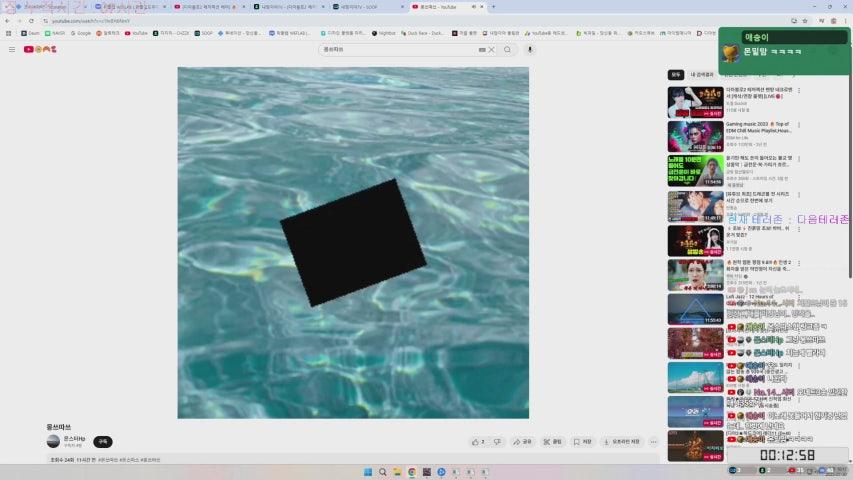853x480 pixels.
Task: Open the first recommended live video thumbnail
Action: coord(695,102)
